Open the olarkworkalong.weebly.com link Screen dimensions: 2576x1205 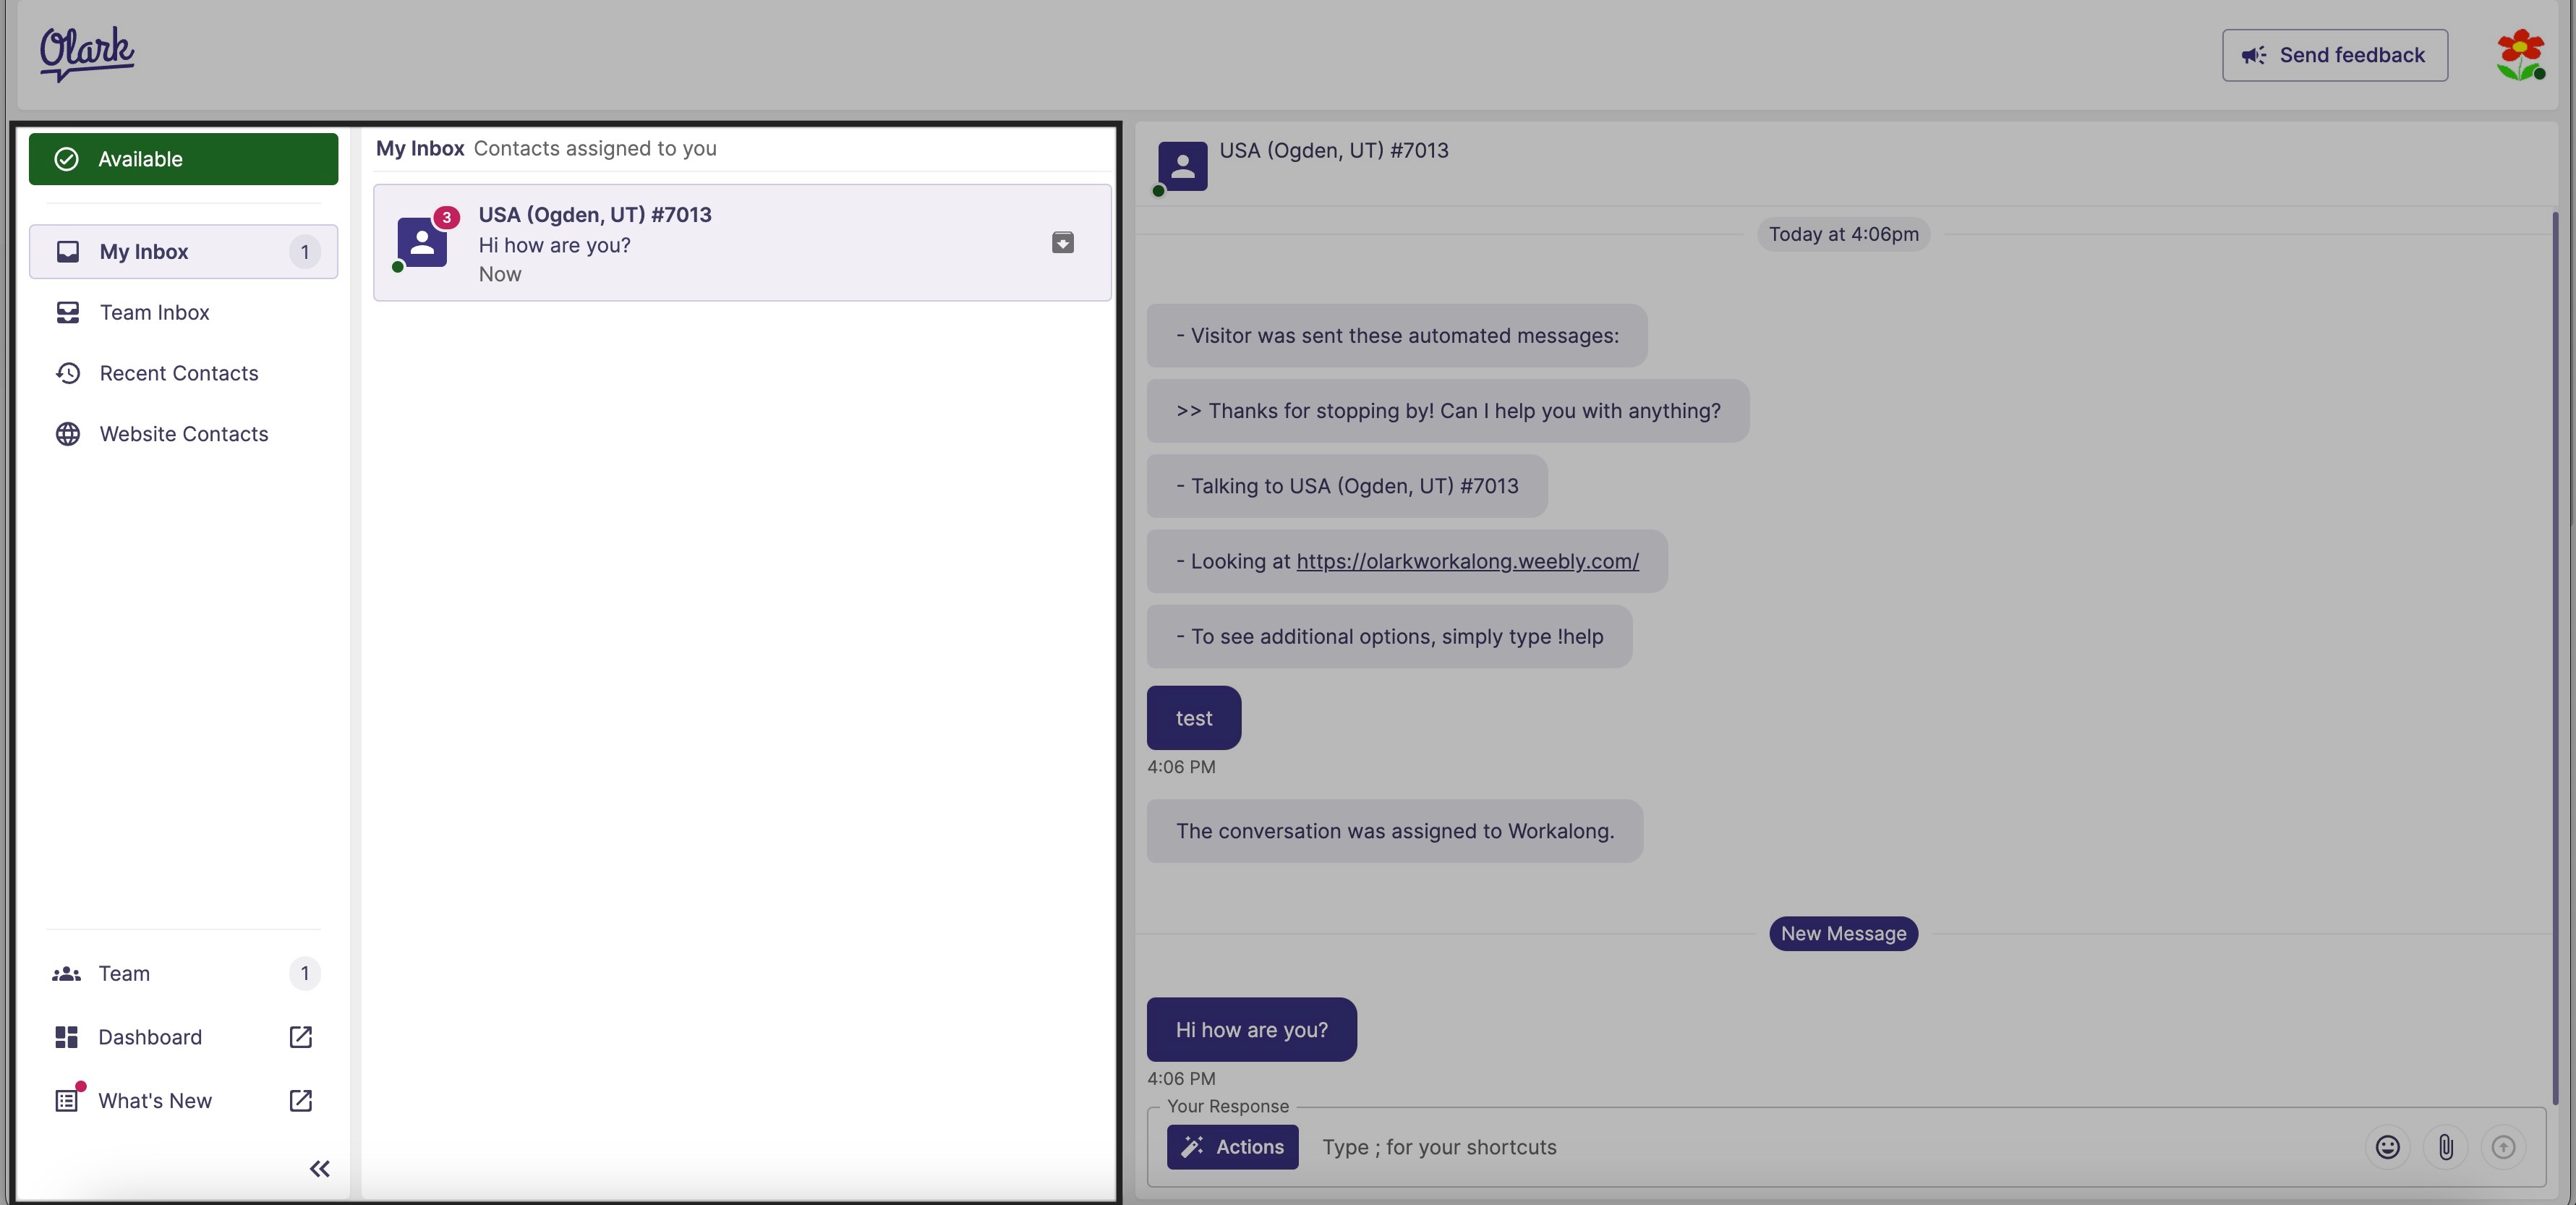1467,561
